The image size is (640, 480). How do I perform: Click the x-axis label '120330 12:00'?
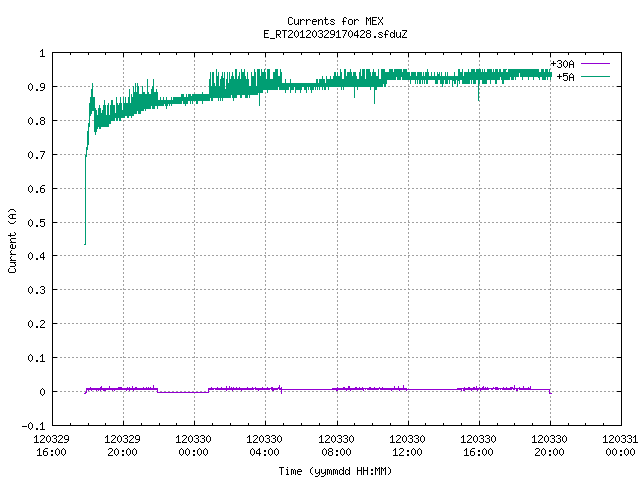[x=407, y=446]
